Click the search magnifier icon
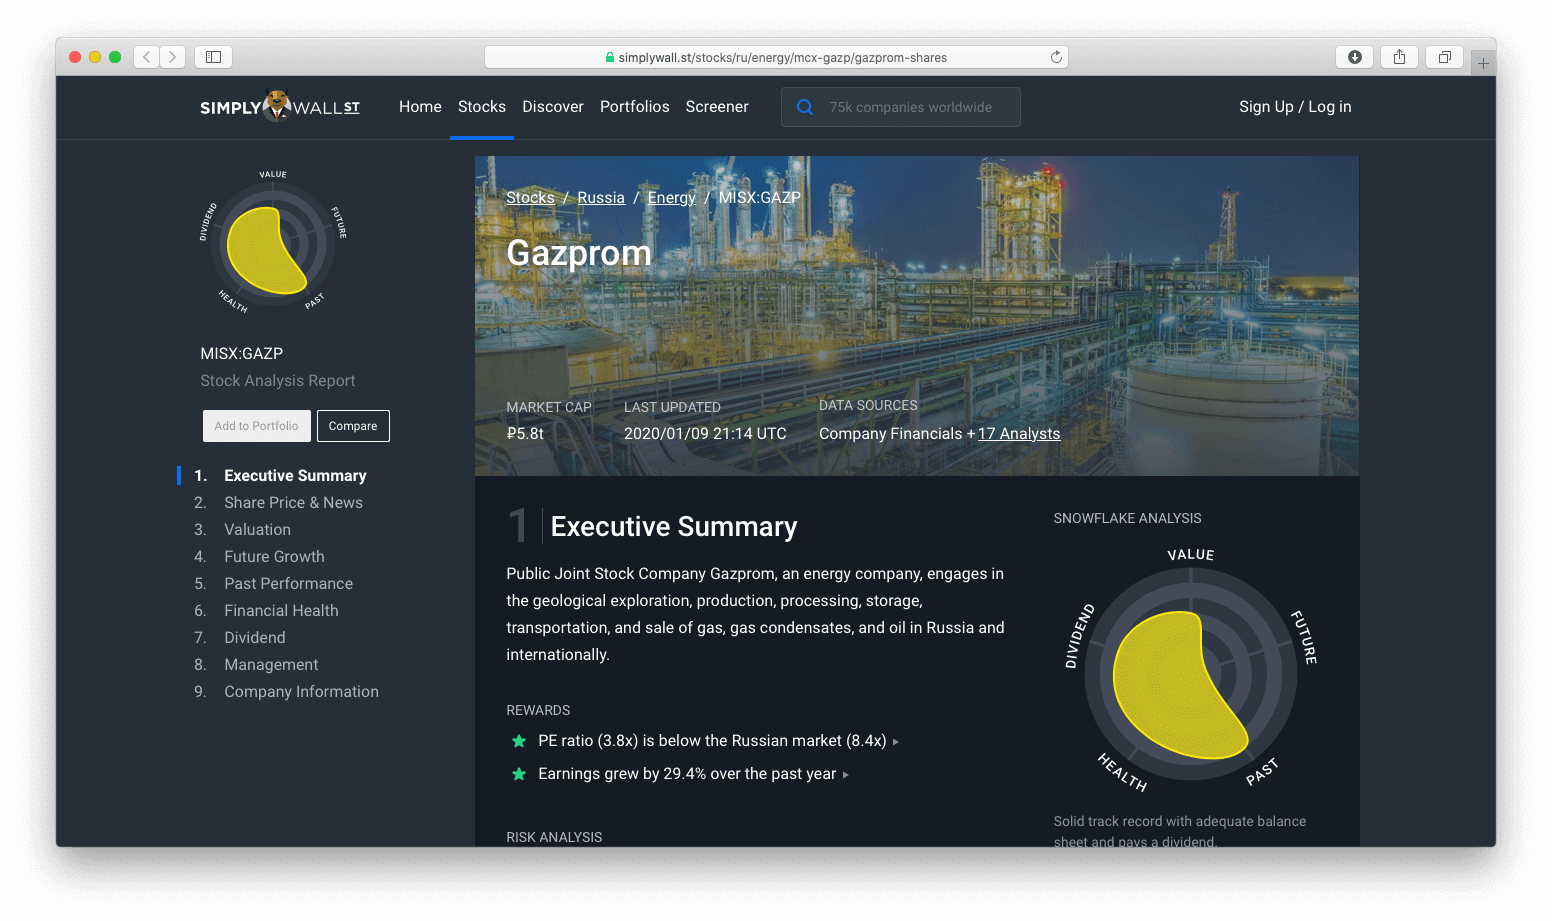The height and width of the screenshot is (921, 1552). click(804, 107)
